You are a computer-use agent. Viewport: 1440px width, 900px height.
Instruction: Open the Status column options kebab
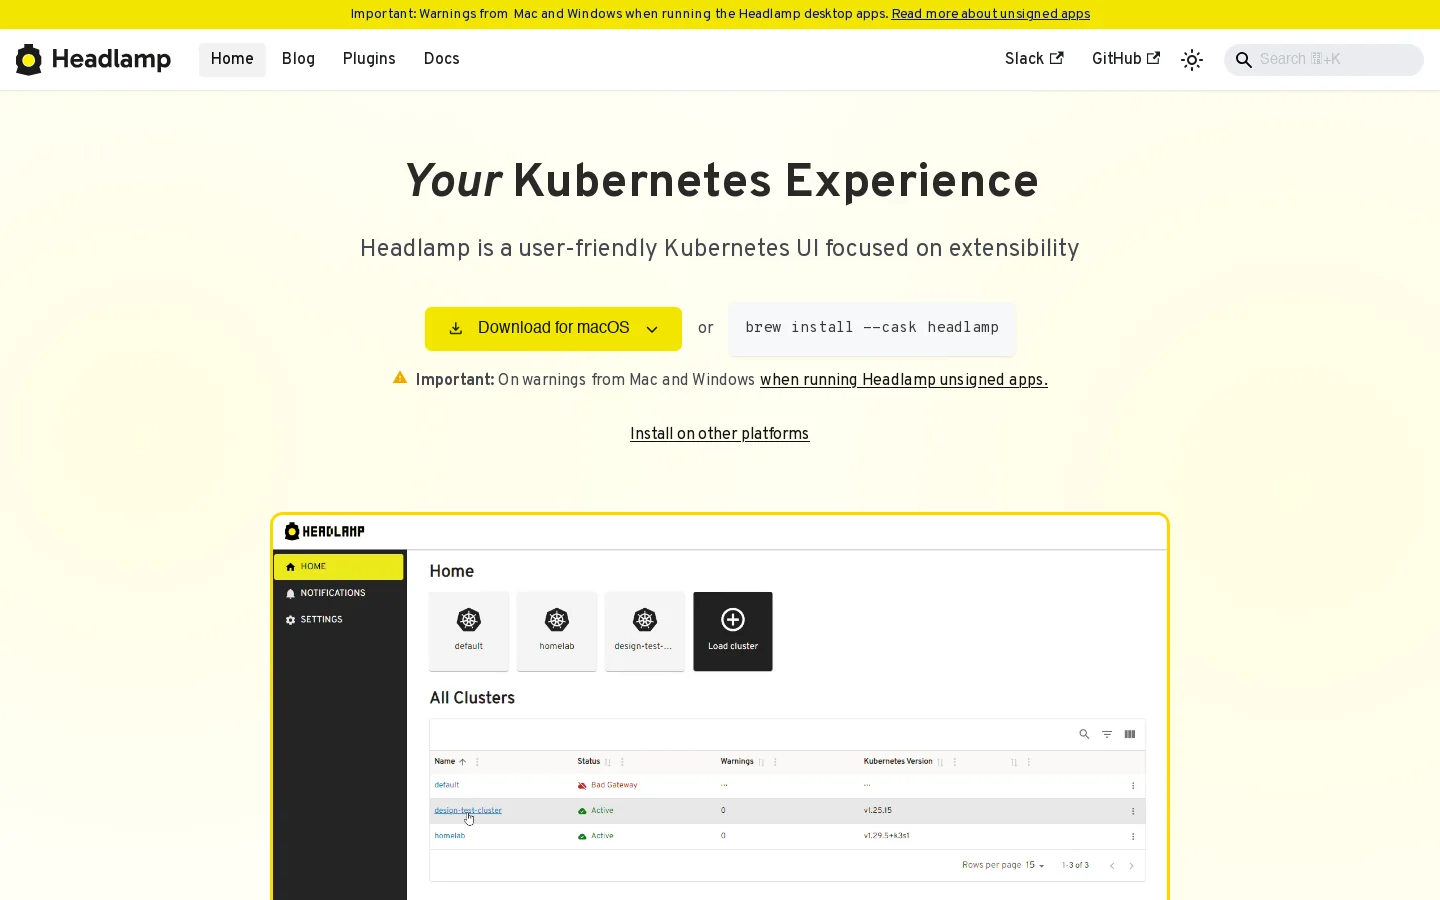pyautogui.click(x=622, y=762)
